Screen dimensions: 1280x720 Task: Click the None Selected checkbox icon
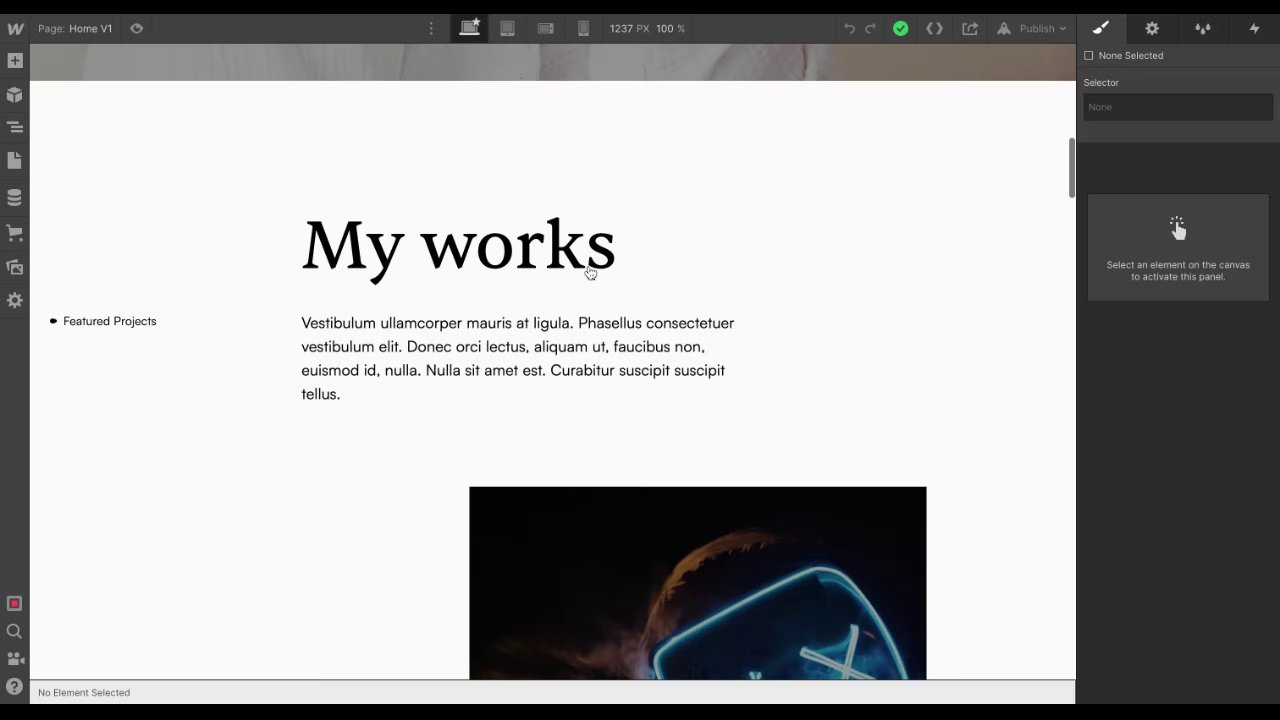point(1089,55)
